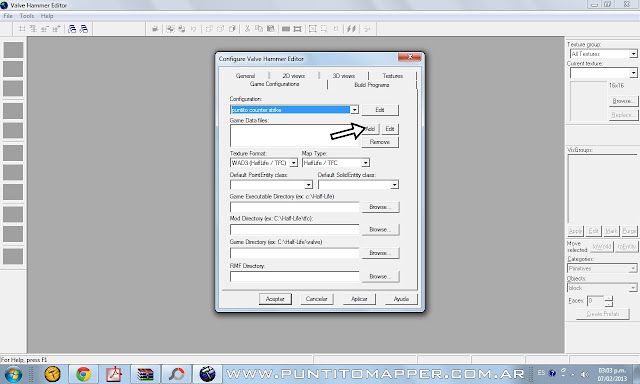Viewport: 640px width, 384px height.
Task: Open Adobe Acrobat from the taskbar
Action: click(x=114, y=373)
